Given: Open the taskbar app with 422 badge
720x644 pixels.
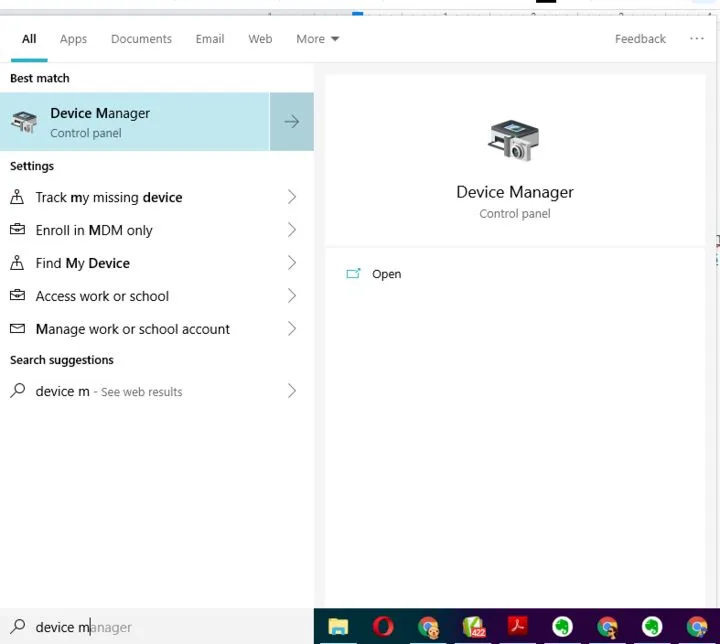Looking at the screenshot, I should point(473,627).
